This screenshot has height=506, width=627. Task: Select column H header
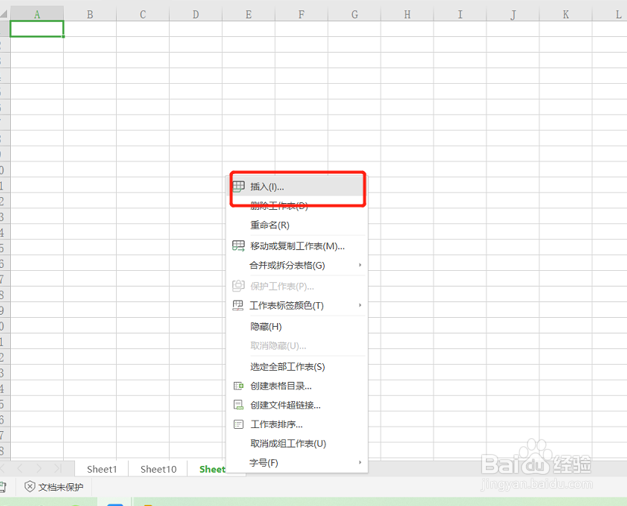pos(407,14)
